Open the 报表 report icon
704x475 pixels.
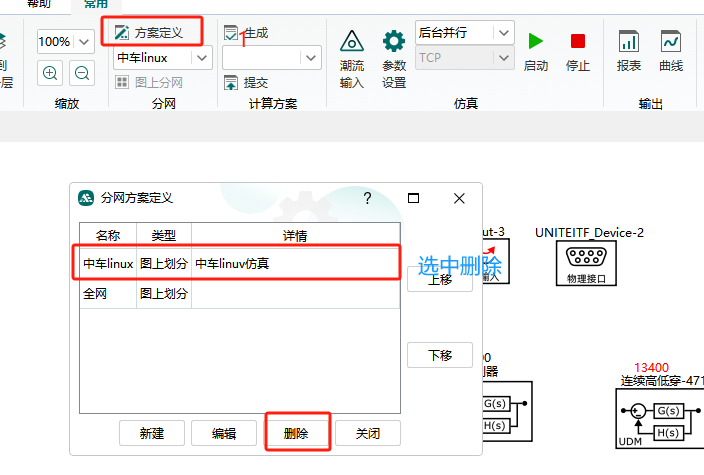629,52
